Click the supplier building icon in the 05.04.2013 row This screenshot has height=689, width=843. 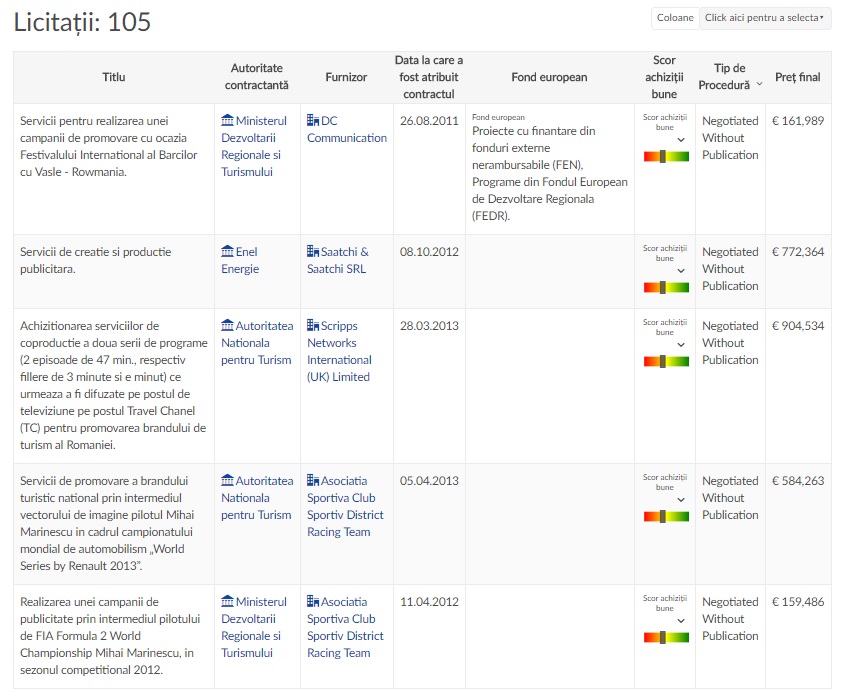tap(313, 481)
